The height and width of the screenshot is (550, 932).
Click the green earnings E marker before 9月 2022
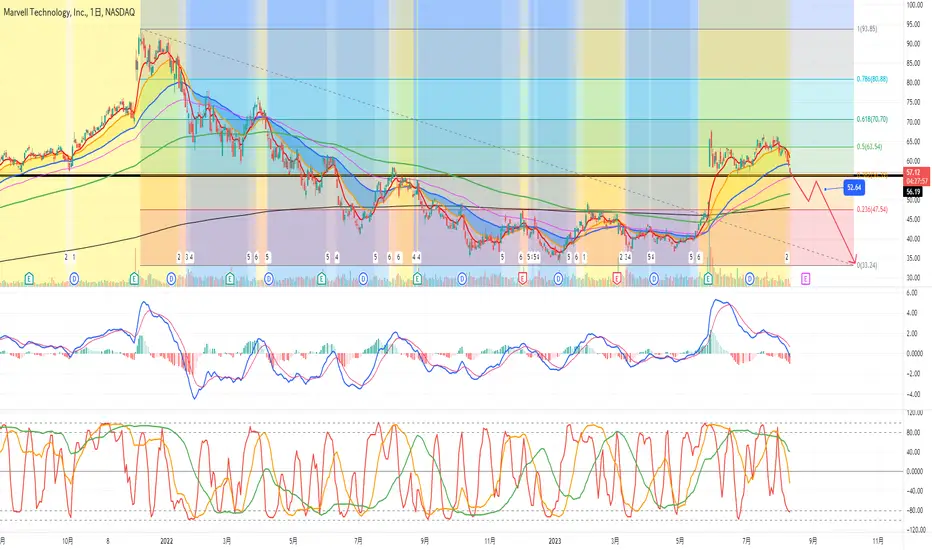click(x=417, y=278)
